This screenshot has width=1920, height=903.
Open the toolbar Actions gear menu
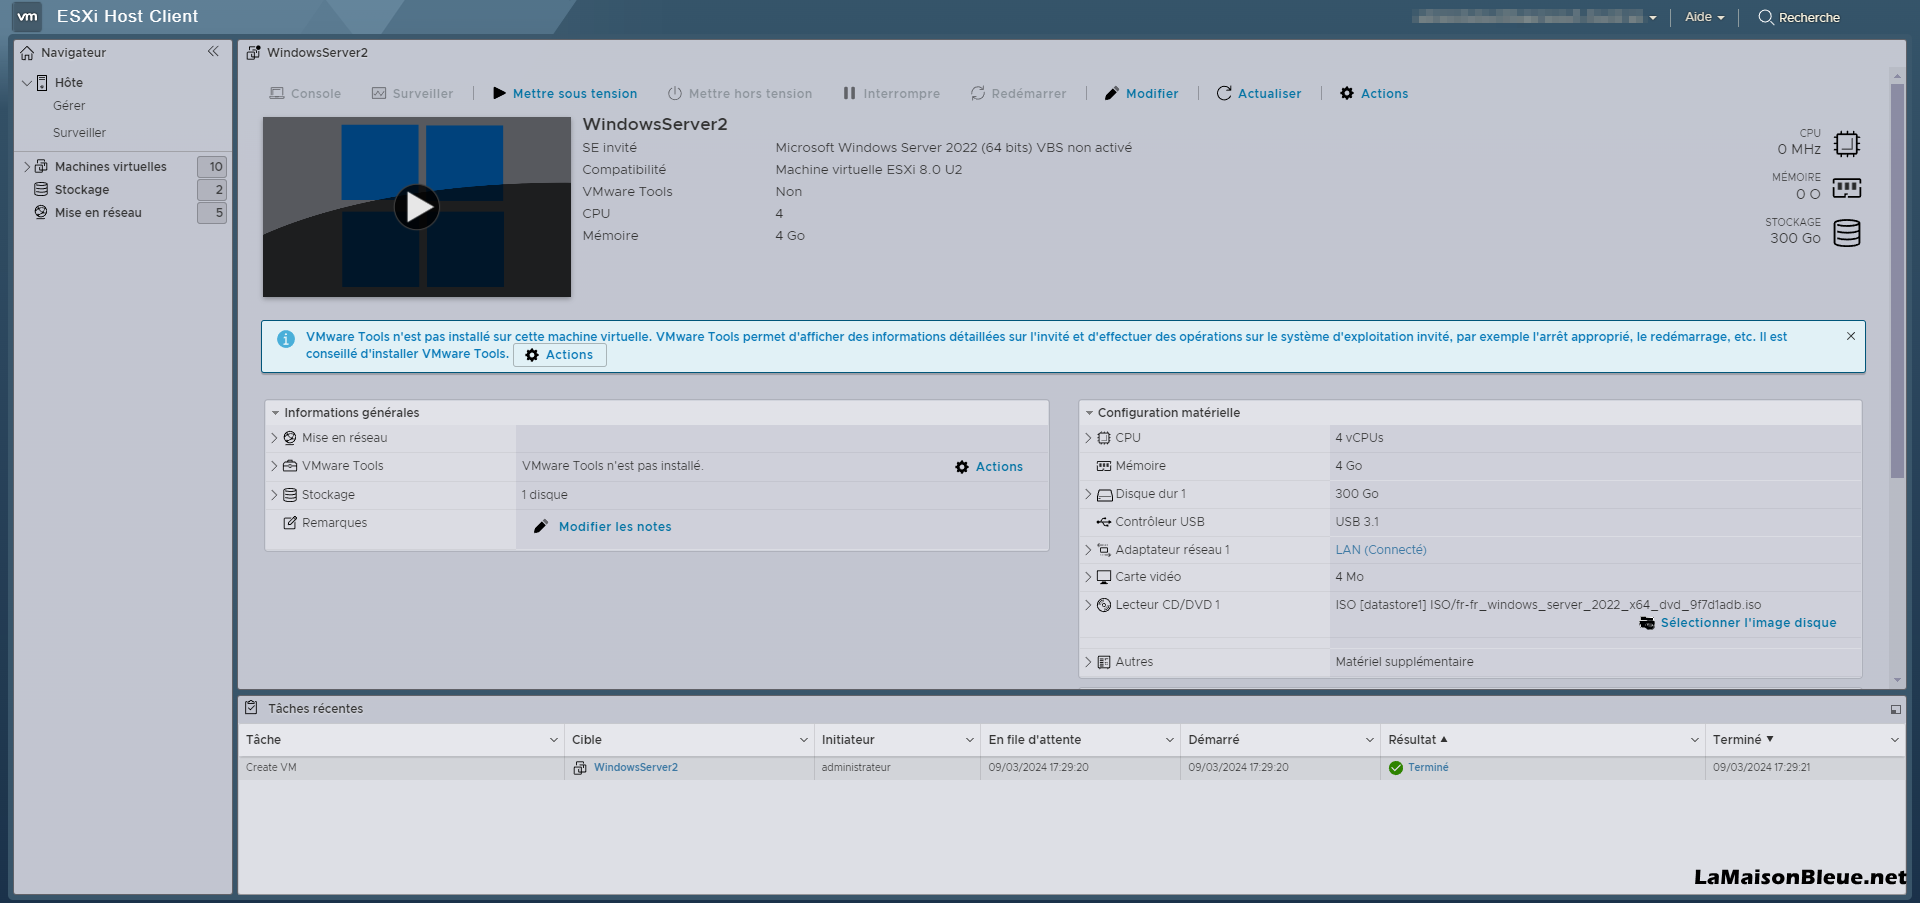point(1374,93)
